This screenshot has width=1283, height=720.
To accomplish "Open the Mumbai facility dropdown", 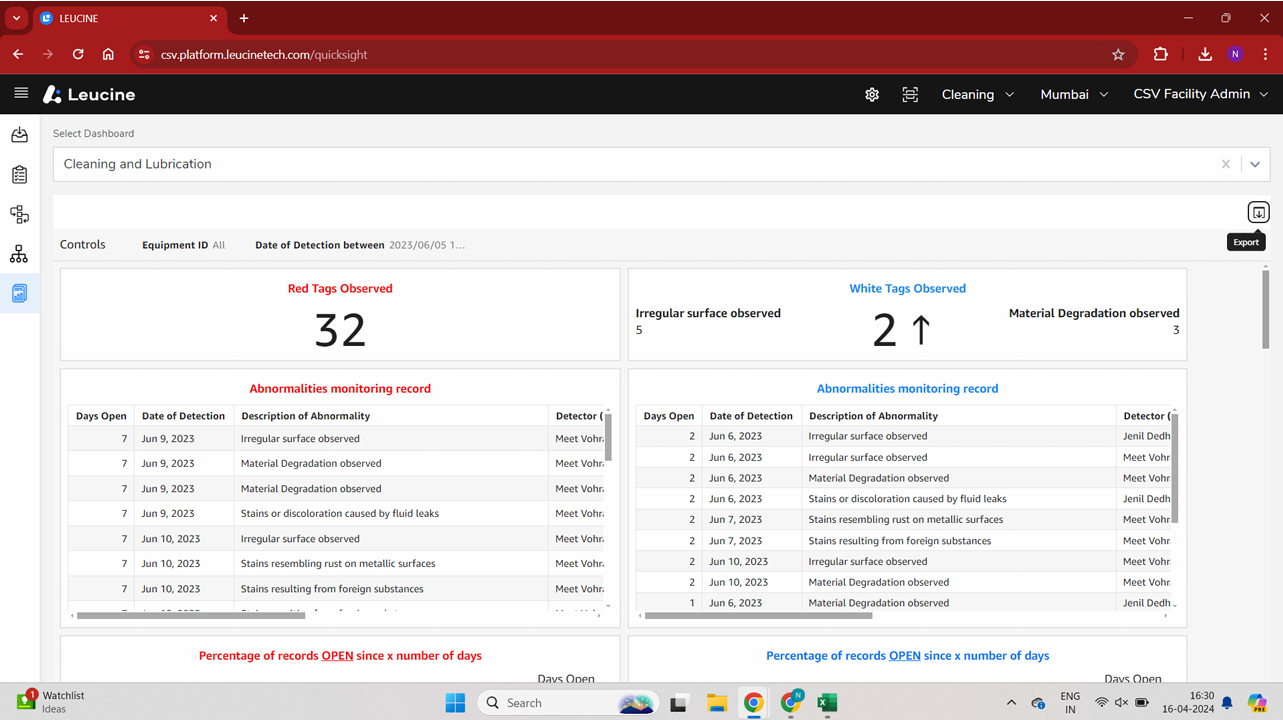I will (x=1074, y=94).
